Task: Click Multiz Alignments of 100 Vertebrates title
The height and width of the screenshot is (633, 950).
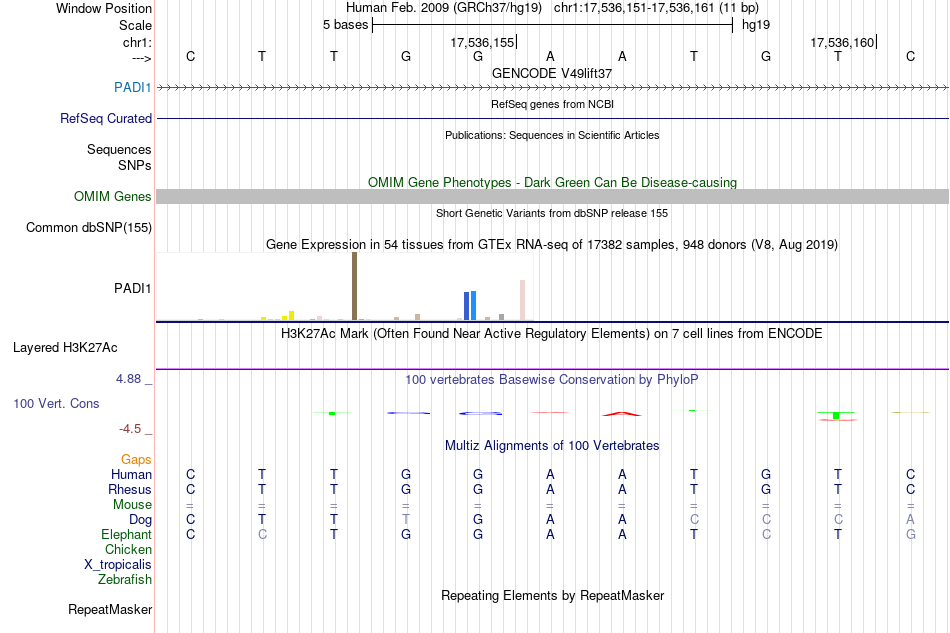Action: coord(552,446)
